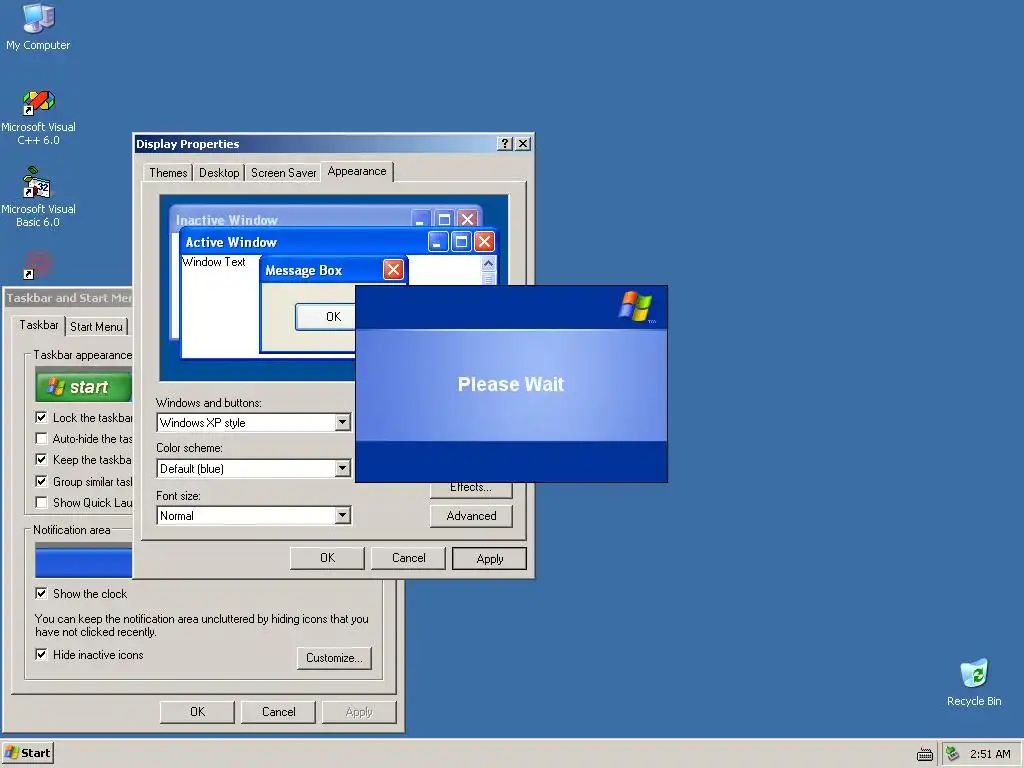
Task: Toggle Show the clock checkbox
Action: [41, 593]
